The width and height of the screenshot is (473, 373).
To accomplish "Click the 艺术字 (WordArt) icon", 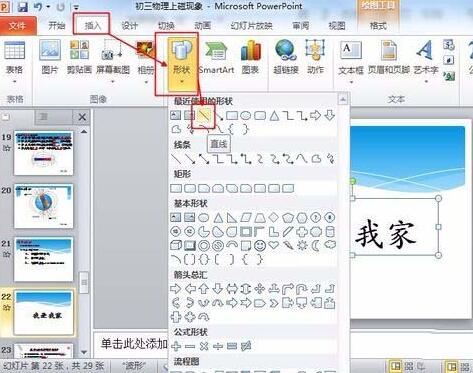I will (x=425, y=50).
